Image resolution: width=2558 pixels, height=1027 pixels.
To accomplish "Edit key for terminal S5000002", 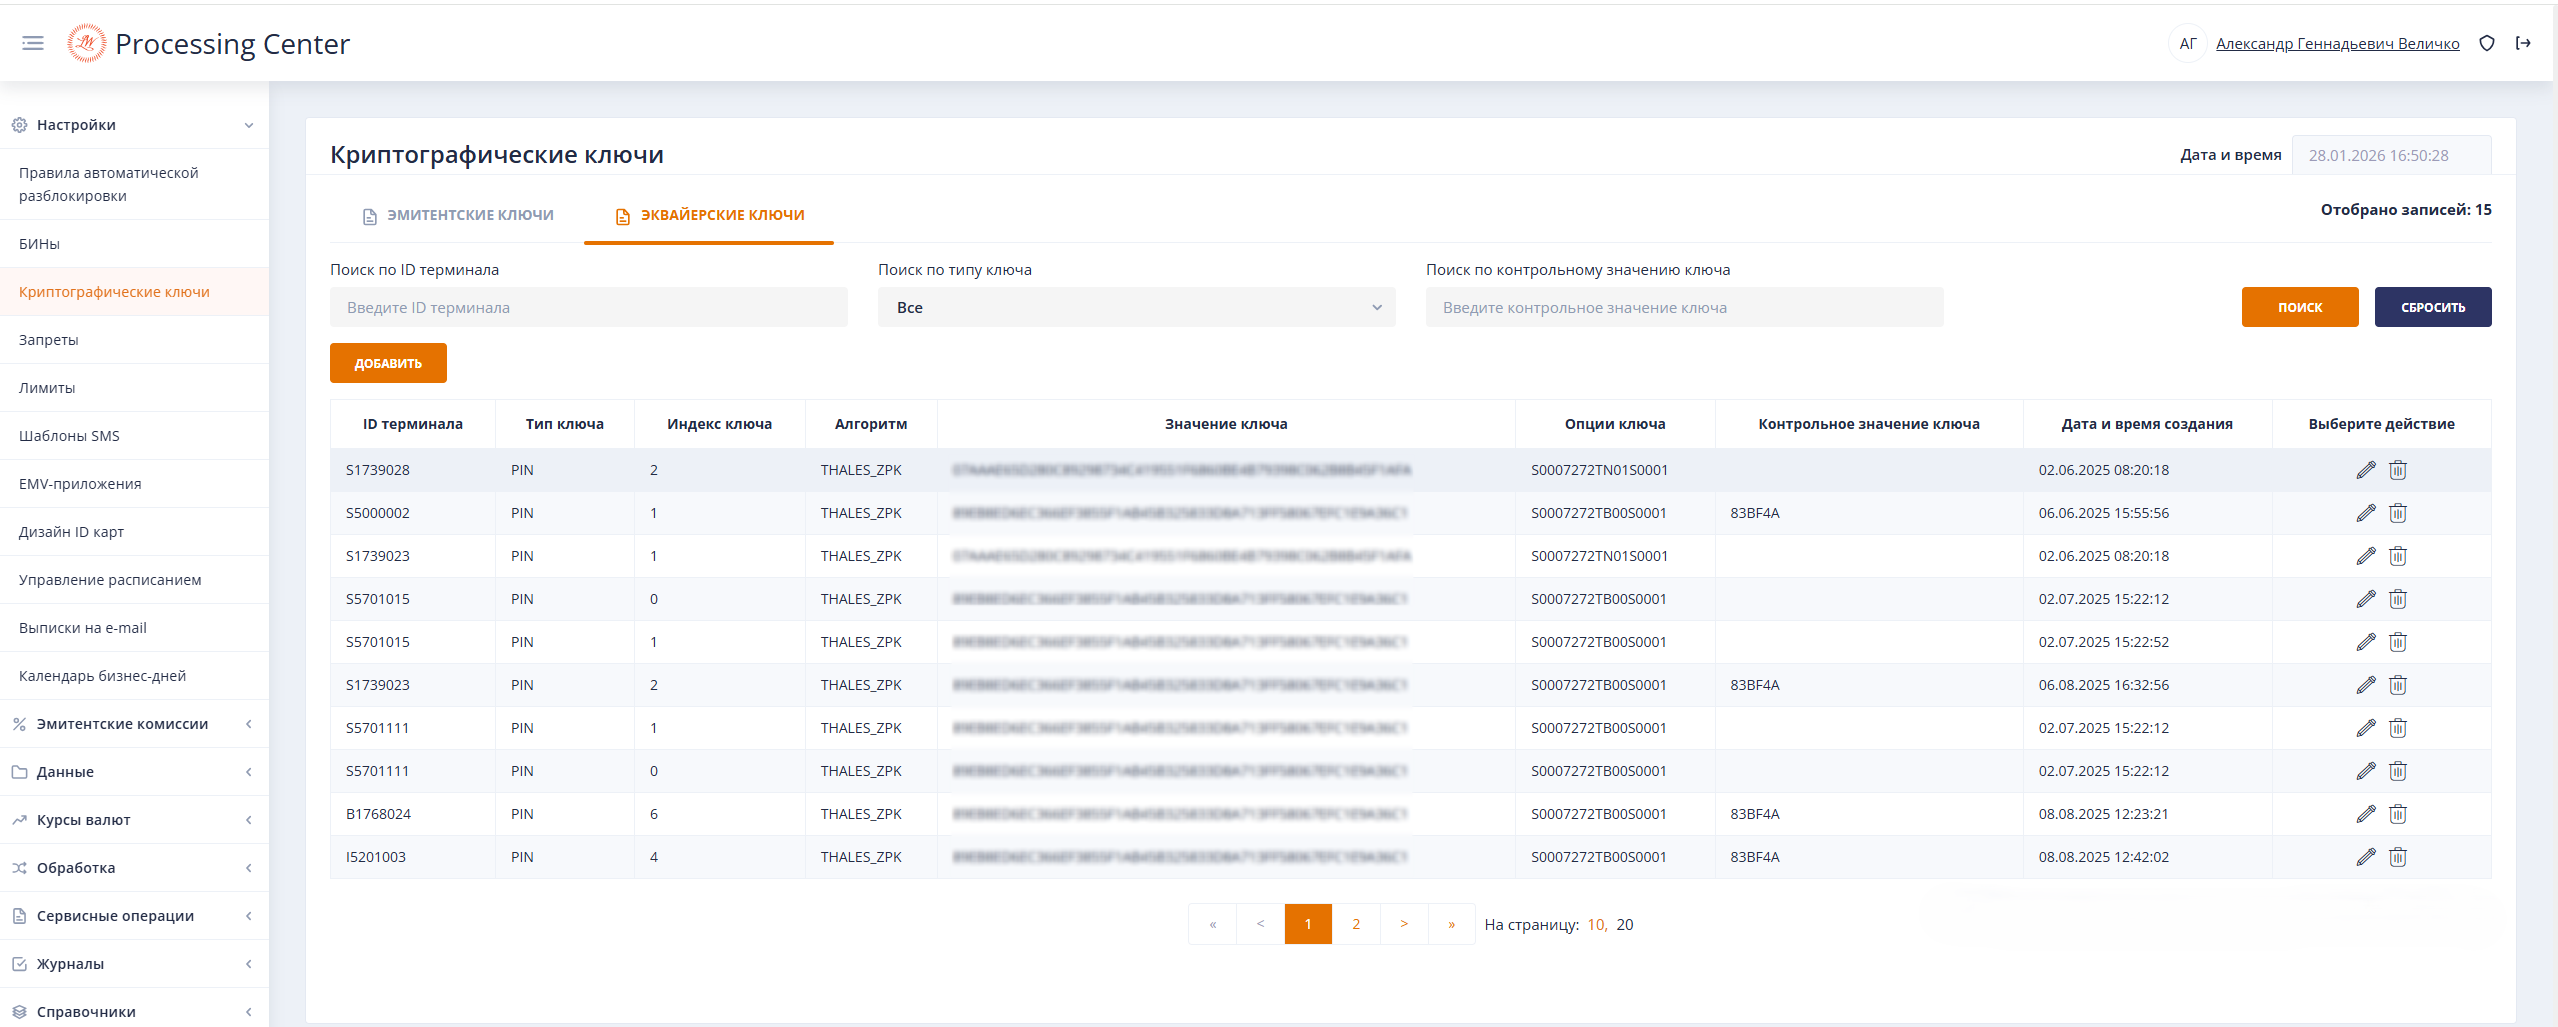I will pos(2365,513).
